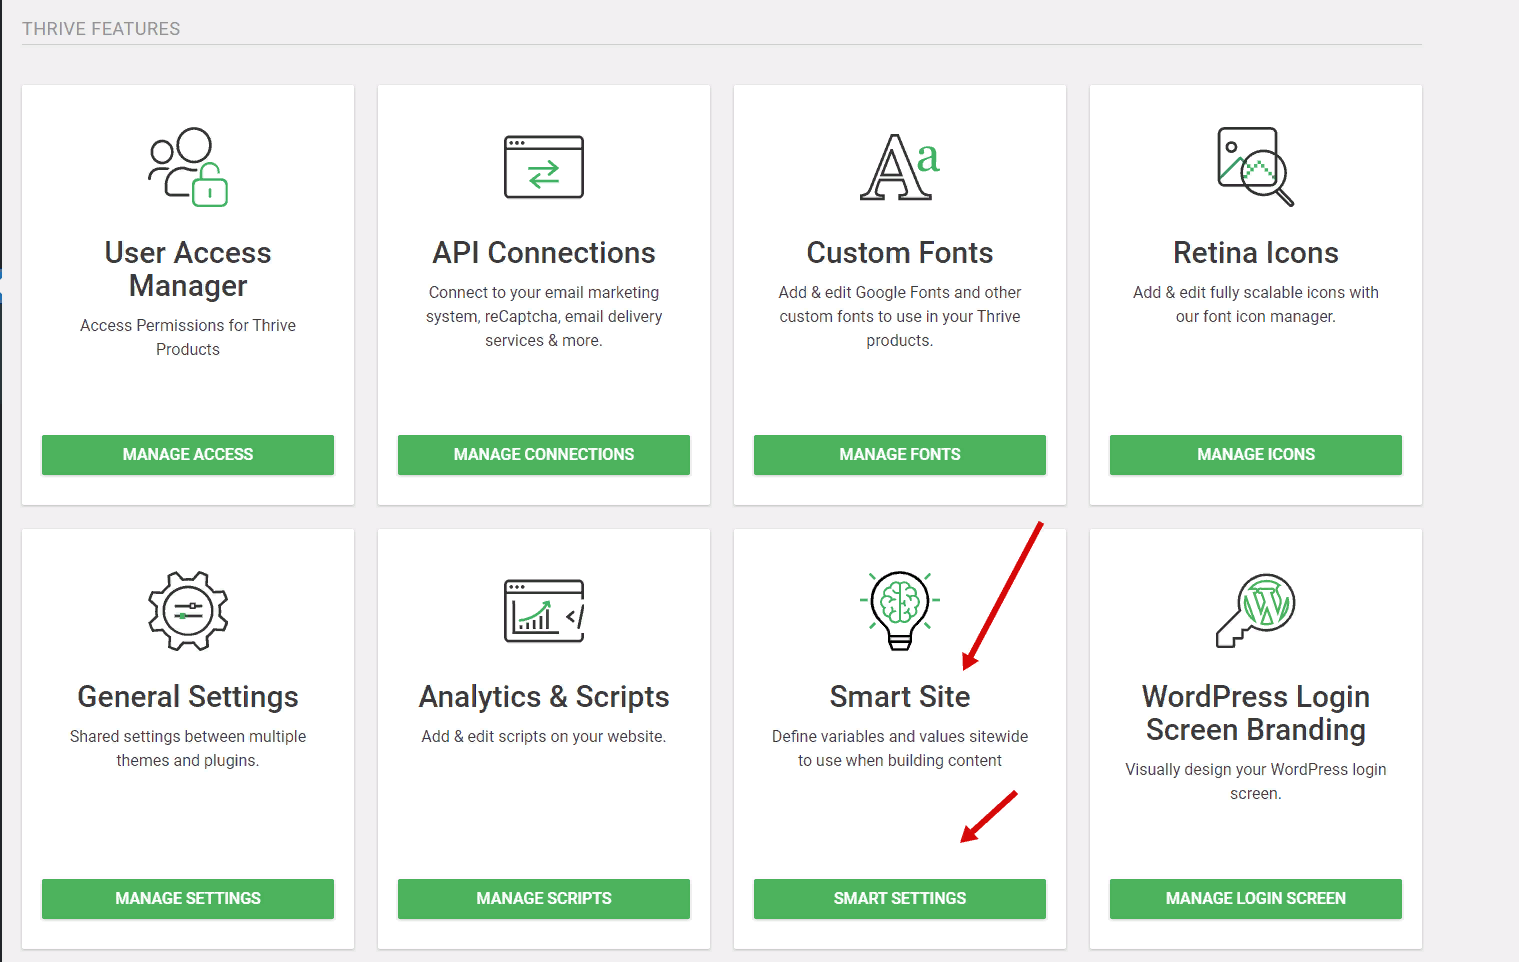
Task: Click 'Connect to your email marketing' description
Action: [544, 316]
